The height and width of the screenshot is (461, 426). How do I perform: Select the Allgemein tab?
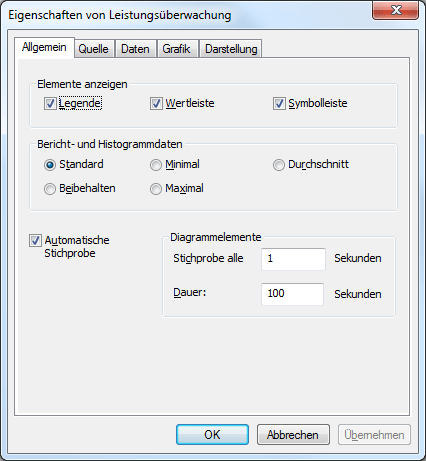pyautogui.click(x=44, y=47)
